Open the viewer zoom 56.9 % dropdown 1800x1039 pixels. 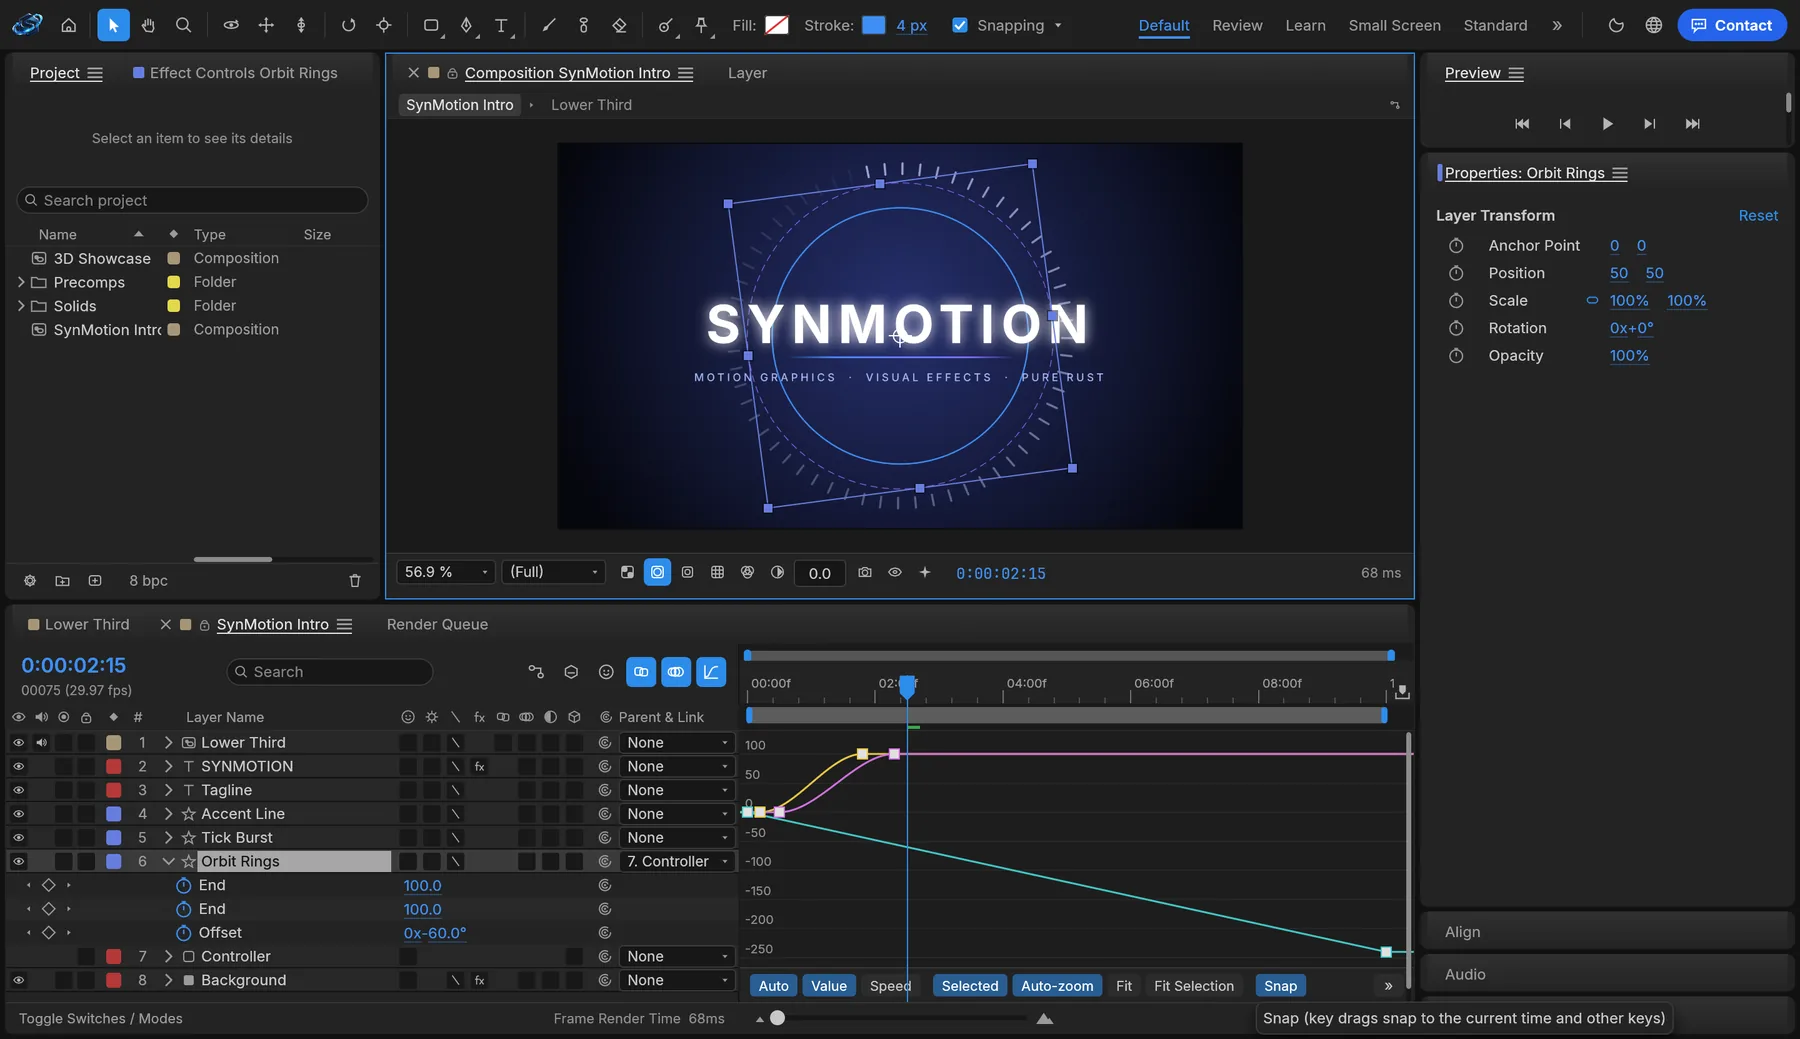point(446,572)
